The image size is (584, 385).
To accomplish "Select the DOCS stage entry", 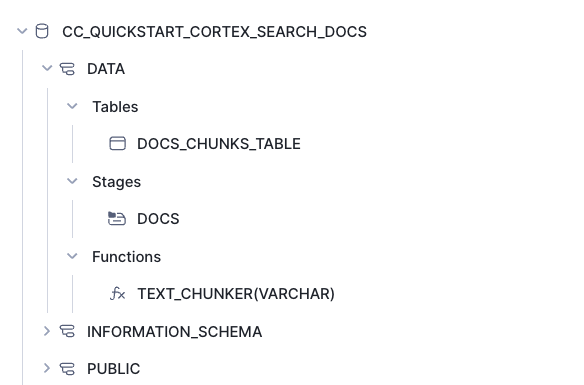I will click(158, 219).
